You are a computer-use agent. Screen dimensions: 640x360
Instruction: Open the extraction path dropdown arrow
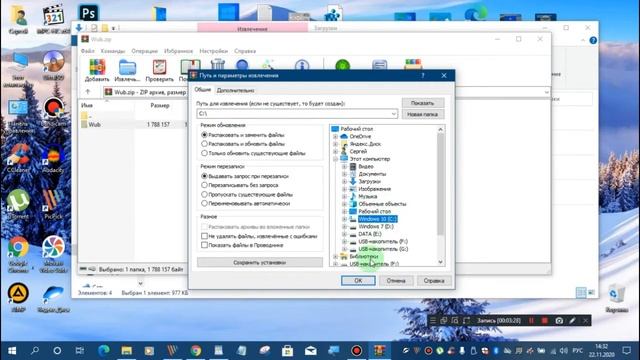[x=393, y=113]
